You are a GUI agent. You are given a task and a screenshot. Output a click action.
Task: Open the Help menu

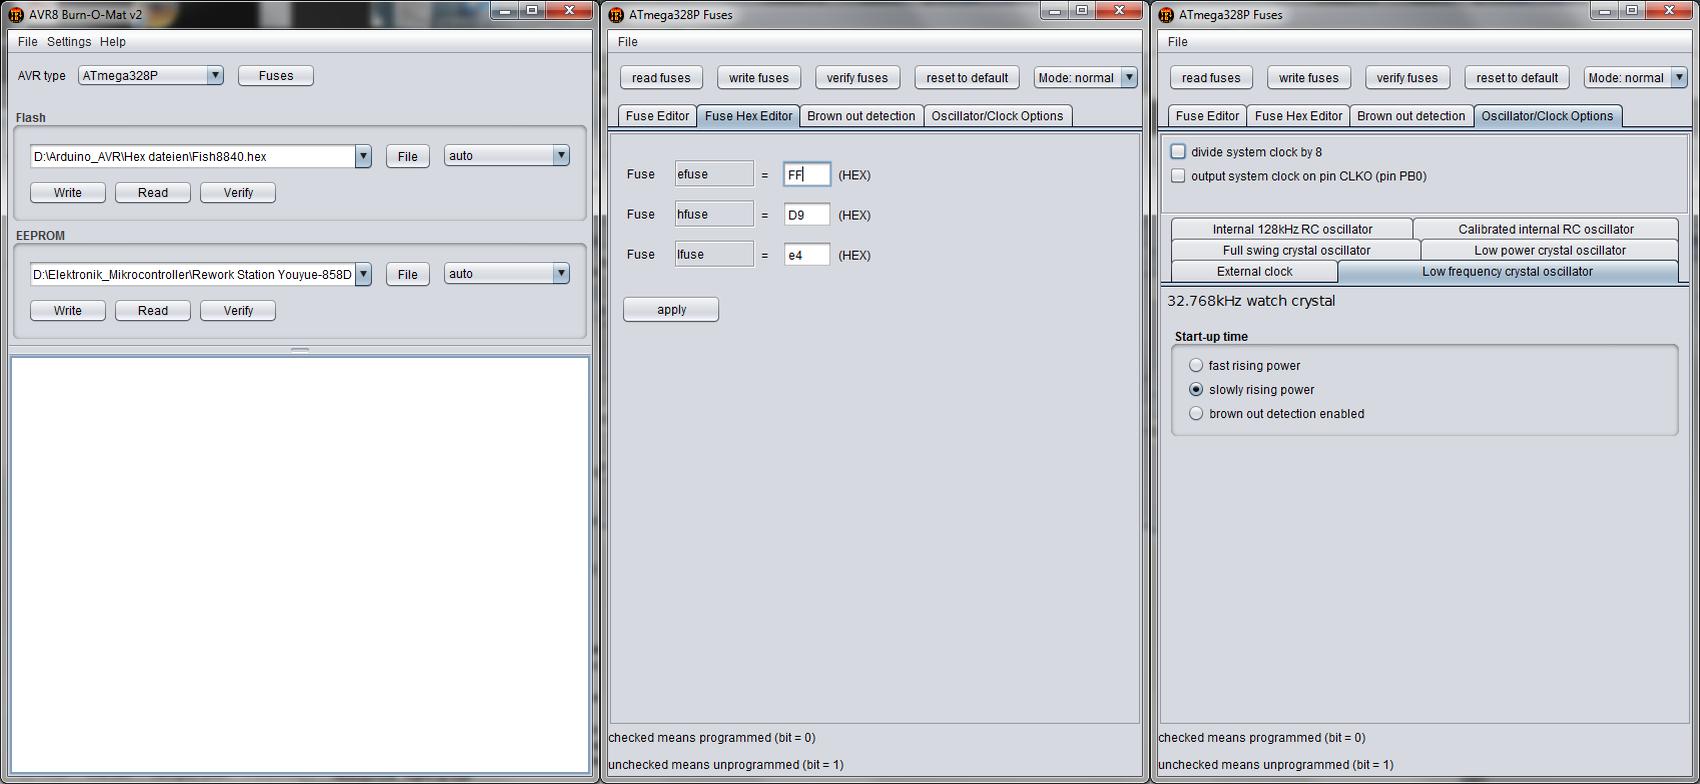113,42
